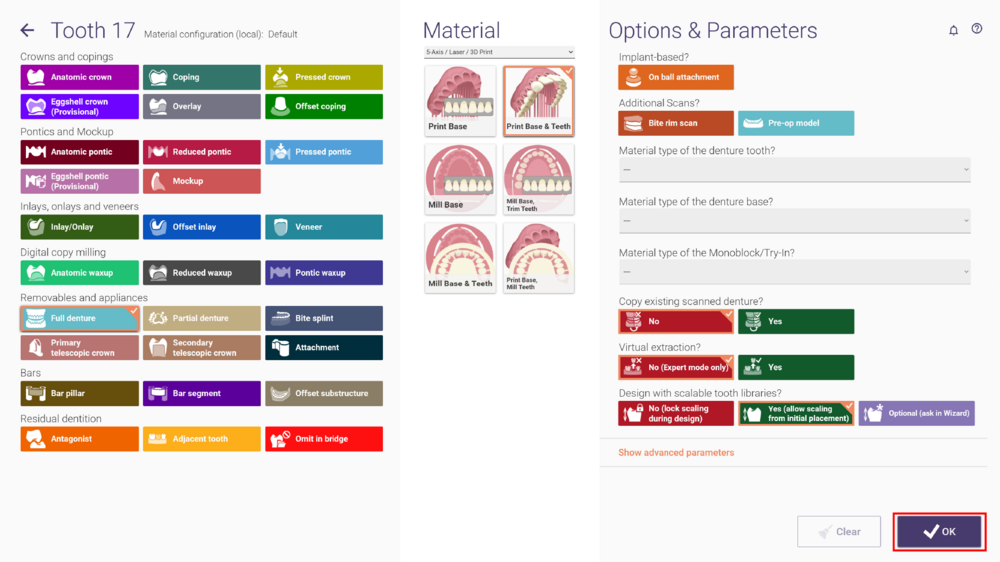
Task: Open the 5-Axis / Laser / 3D Print dropdown
Action: coord(499,52)
